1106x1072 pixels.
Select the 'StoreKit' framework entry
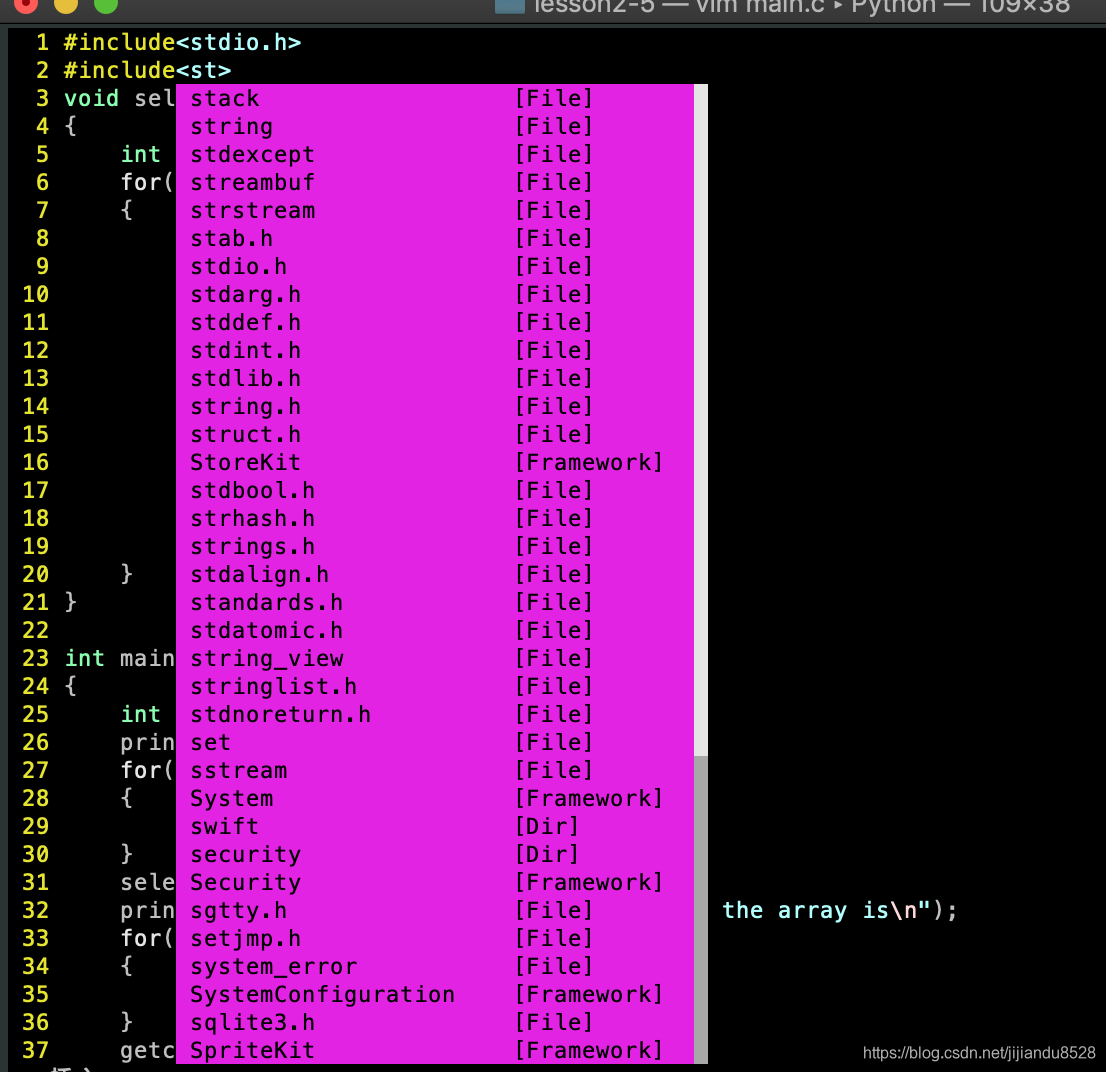[x=434, y=462]
